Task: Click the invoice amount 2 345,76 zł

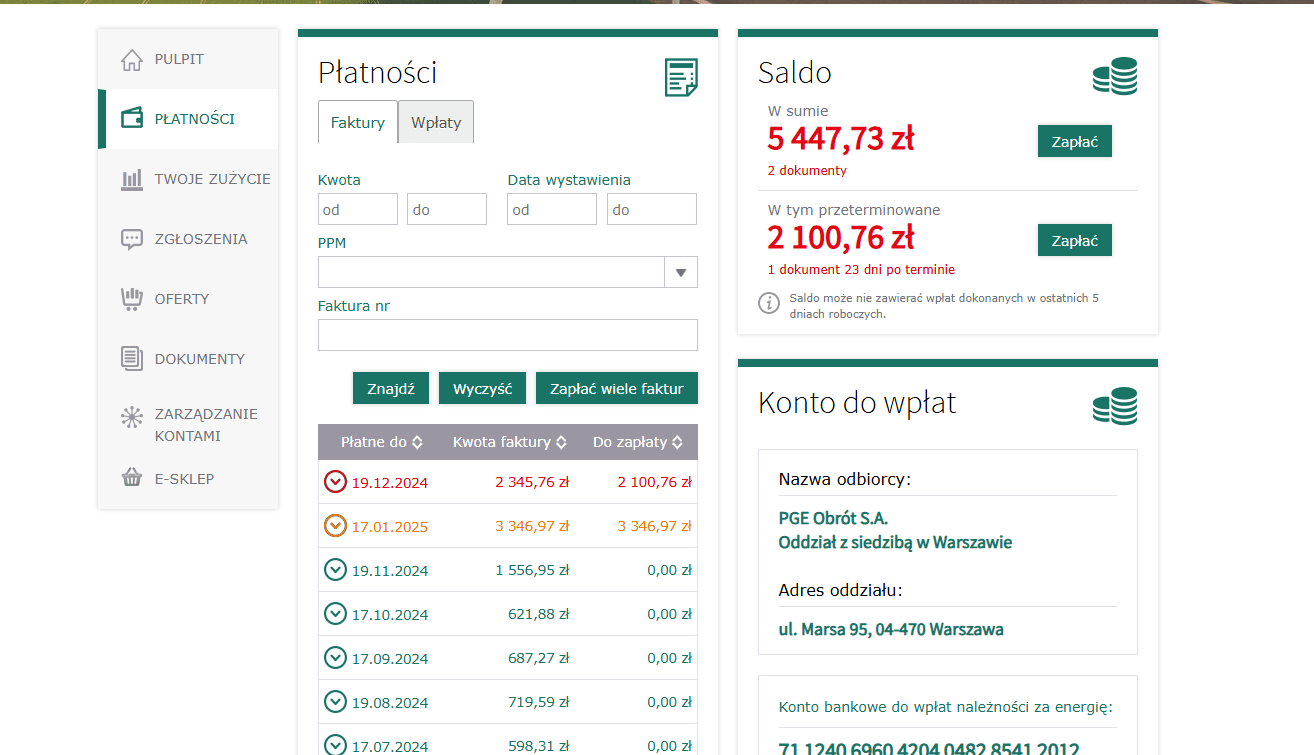Action: (532, 482)
